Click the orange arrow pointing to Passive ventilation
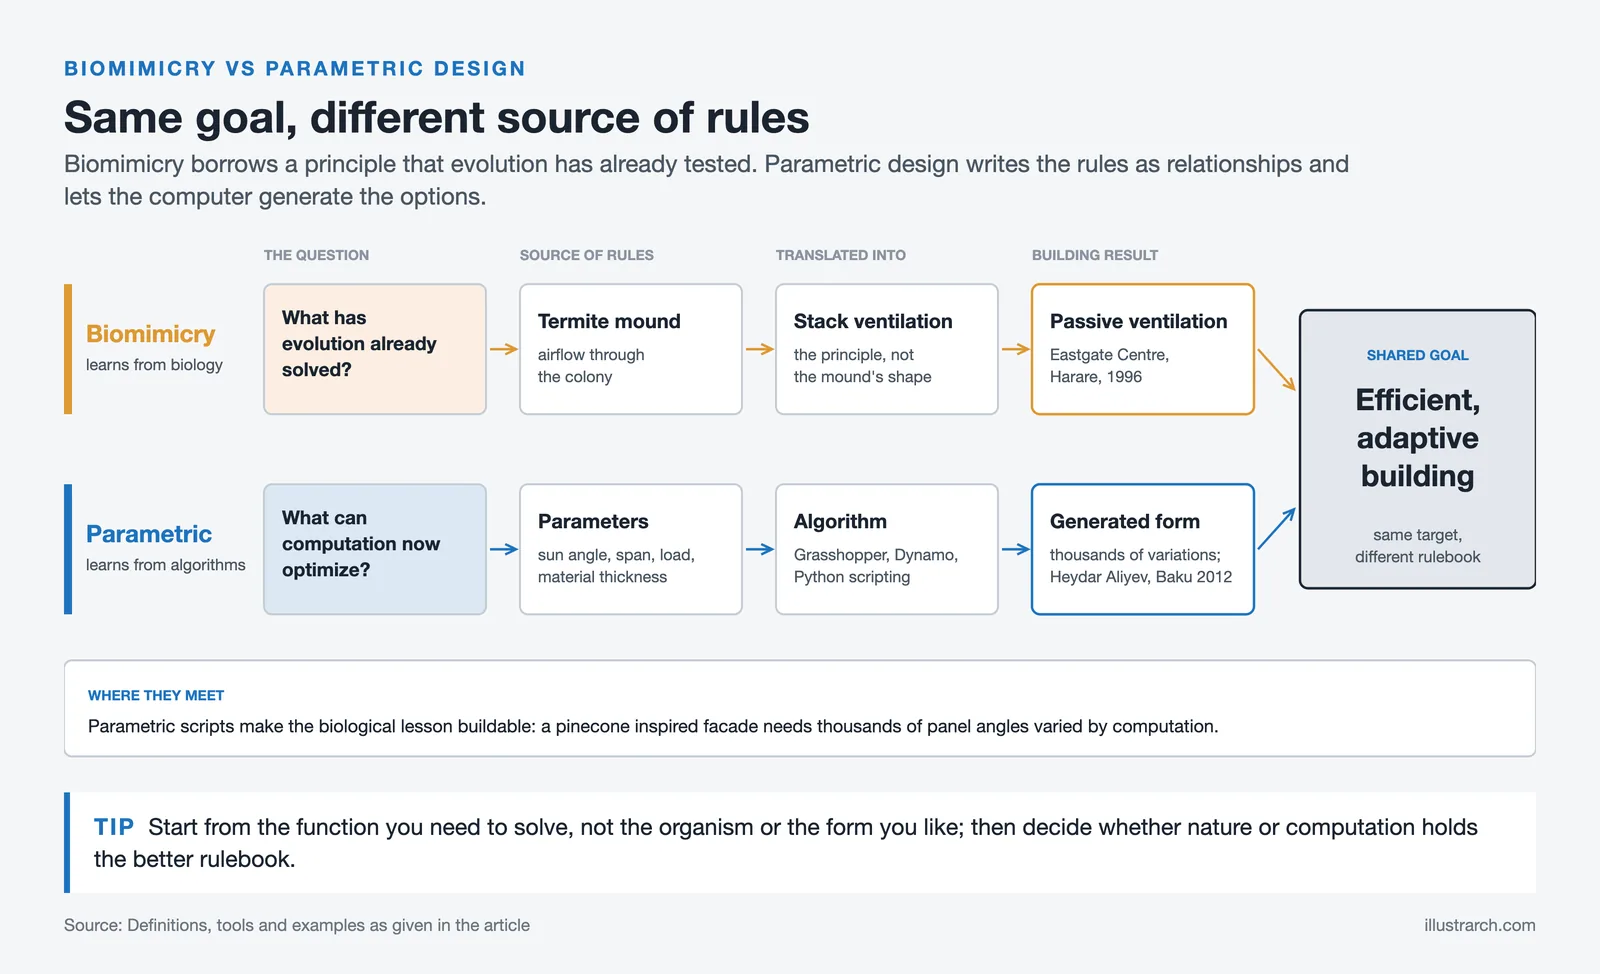This screenshot has height=974, width=1600. pyautogui.click(x=1016, y=349)
